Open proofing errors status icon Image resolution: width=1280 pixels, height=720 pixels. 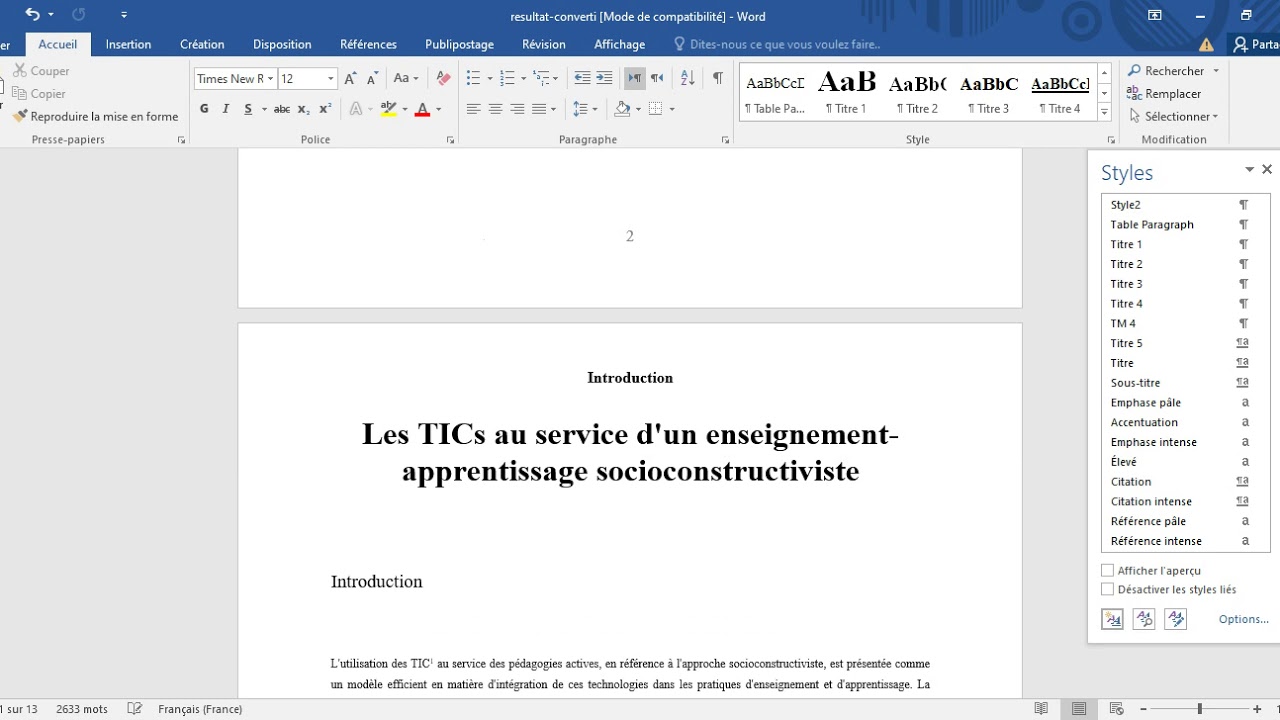(x=135, y=709)
